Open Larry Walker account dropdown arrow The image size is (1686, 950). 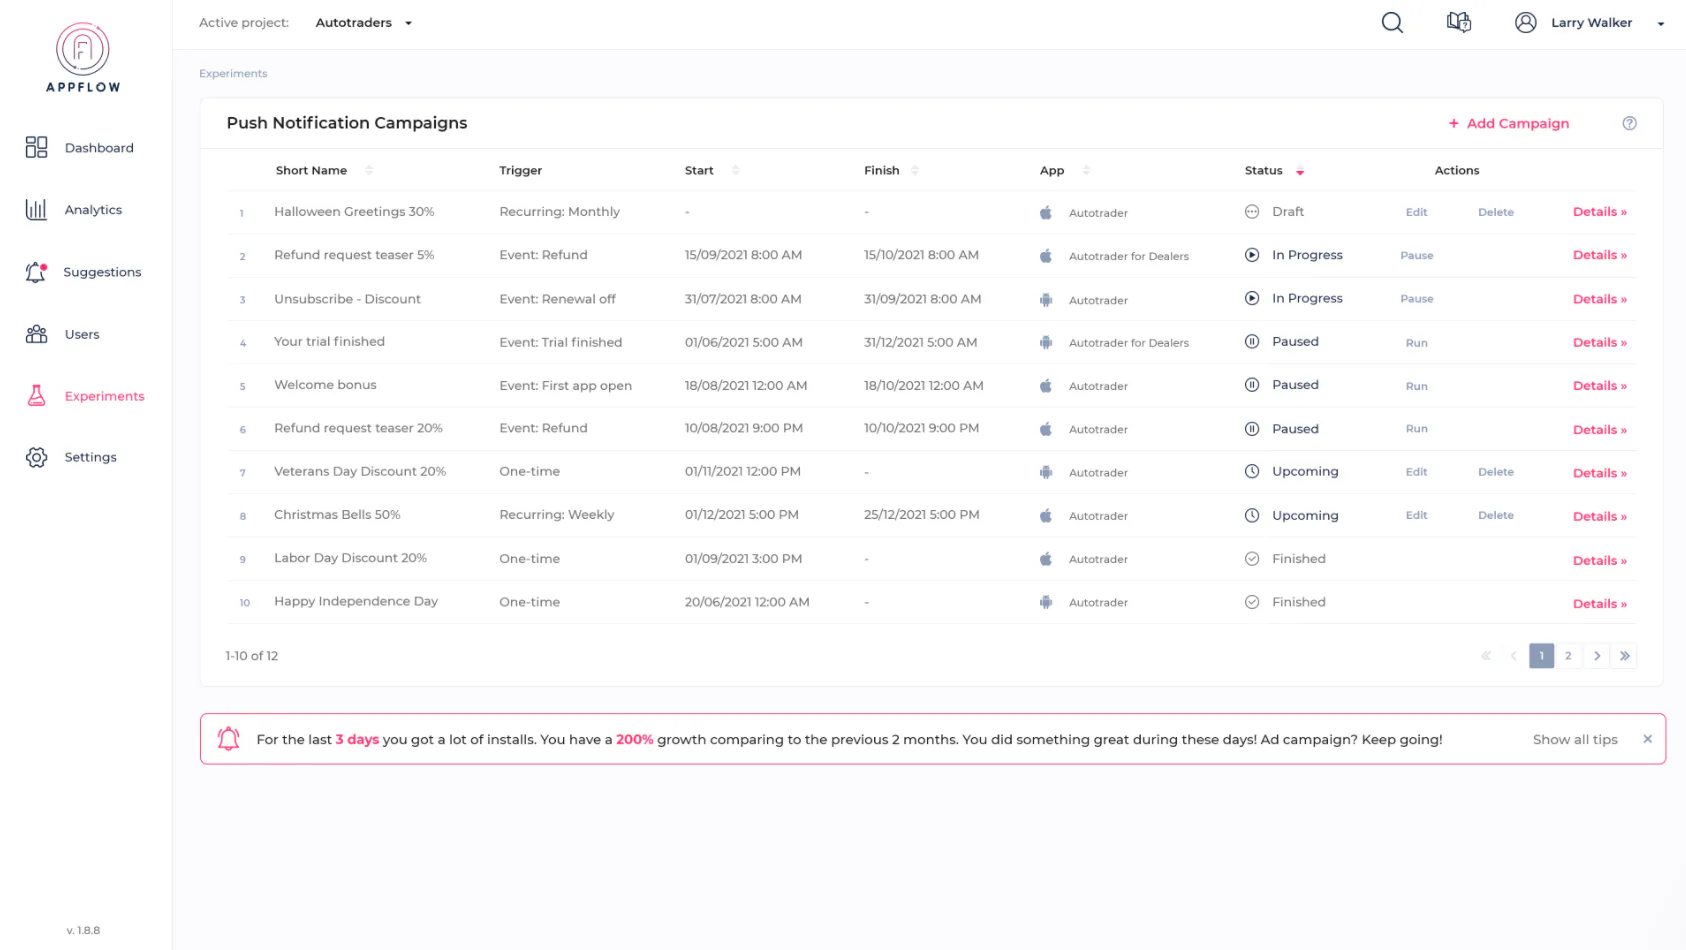(x=1660, y=23)
